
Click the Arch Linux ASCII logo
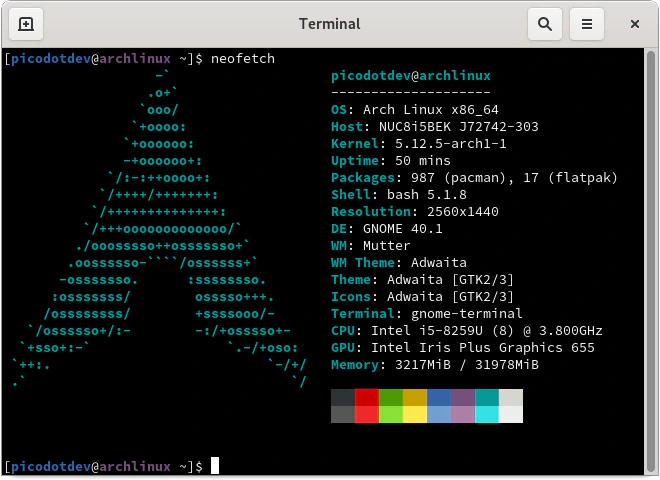160,230
